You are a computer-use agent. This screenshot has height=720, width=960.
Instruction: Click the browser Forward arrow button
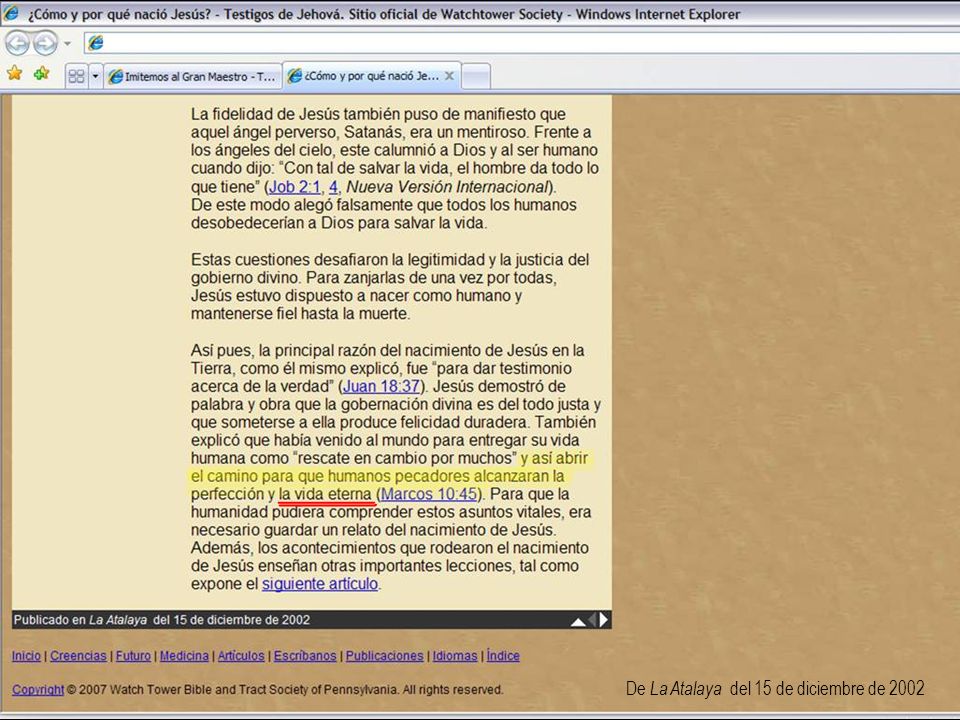[x=45, y=43]
